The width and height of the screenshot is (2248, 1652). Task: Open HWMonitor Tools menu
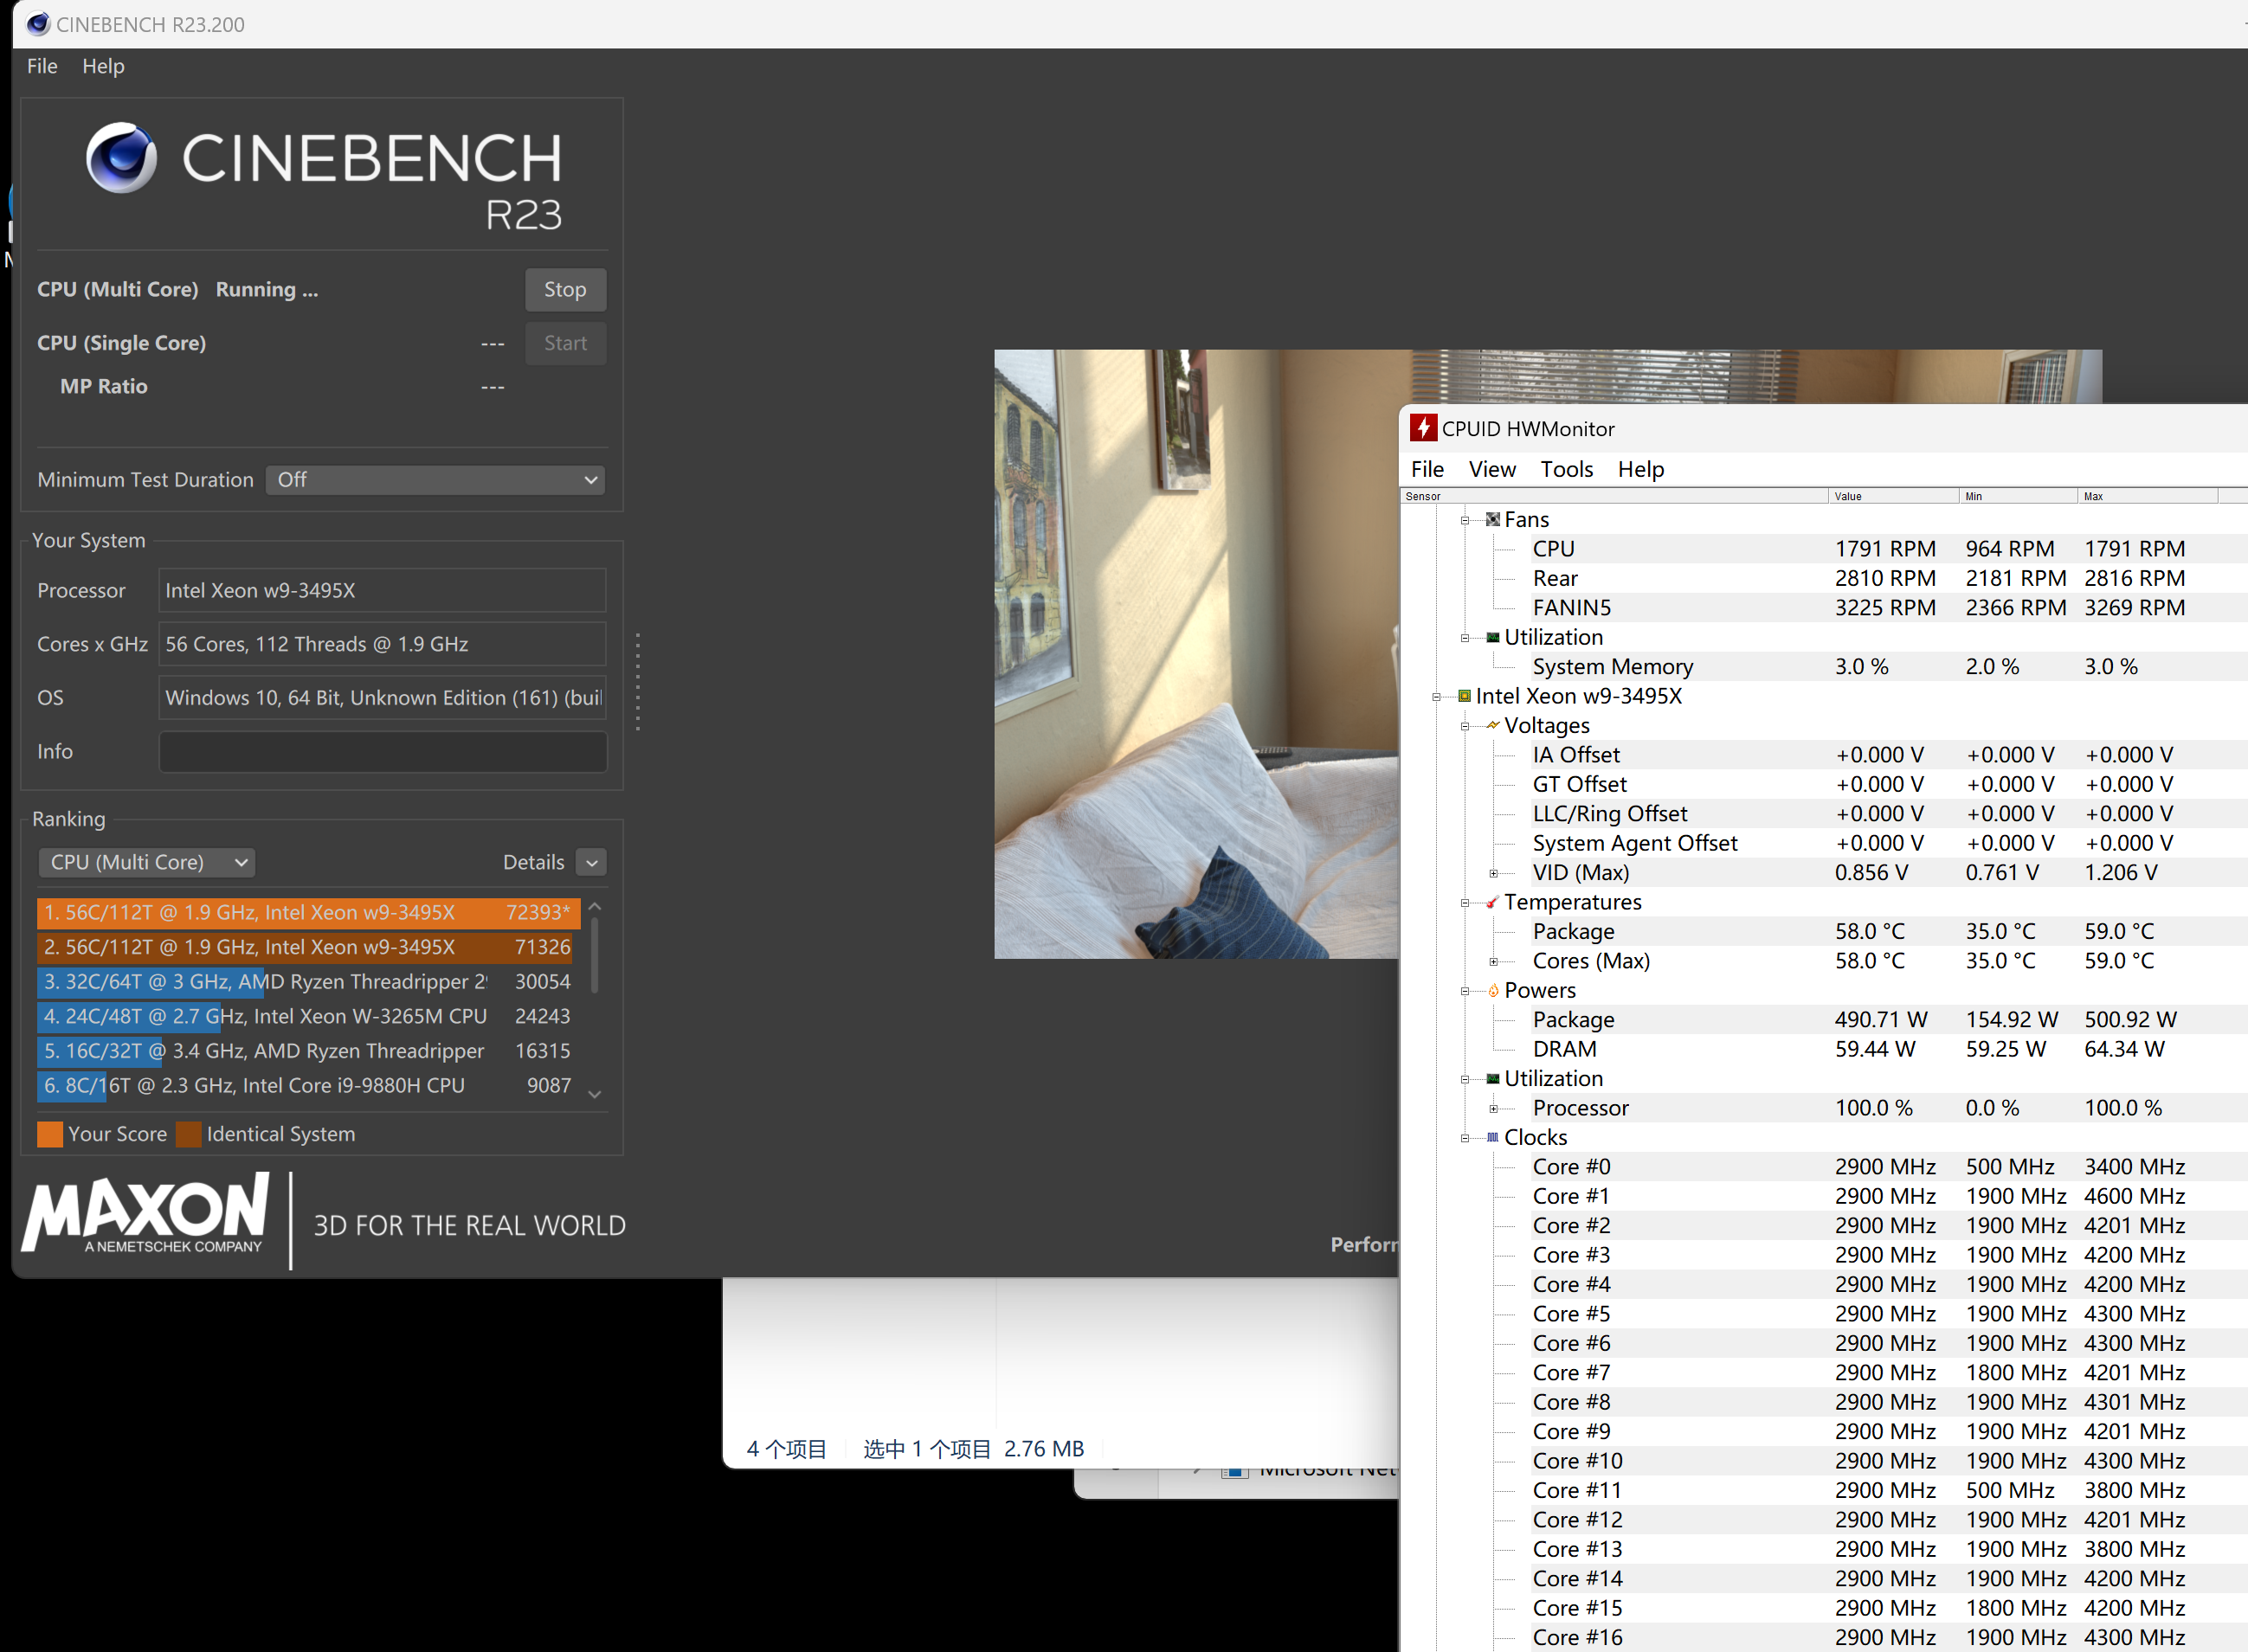[x=1566, y=469]
